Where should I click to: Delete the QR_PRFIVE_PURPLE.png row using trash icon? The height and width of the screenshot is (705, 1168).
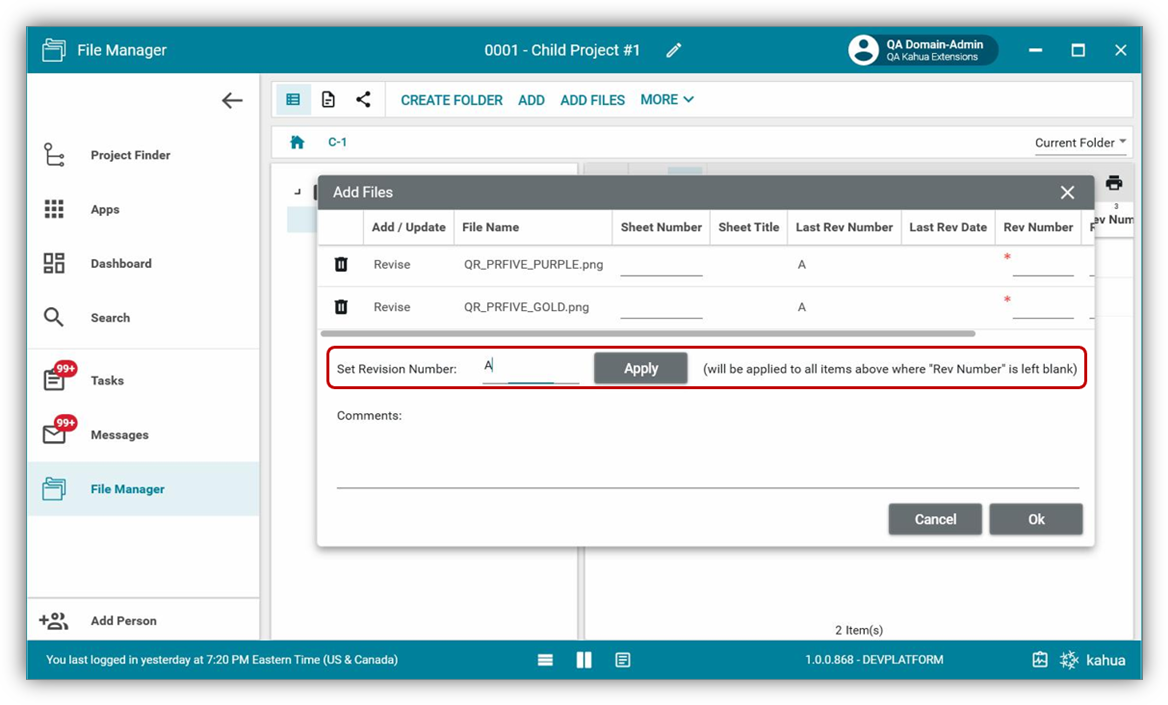point(341,265)
